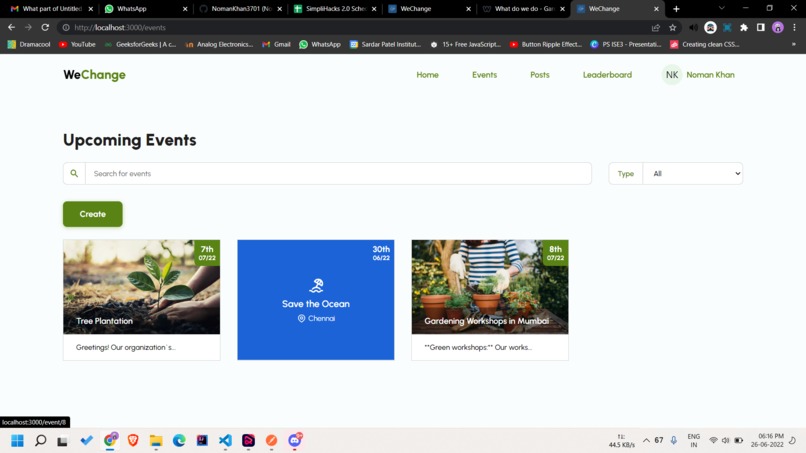Bookmark this page with star icon
The width and height of the screenshot is (806, 453).
pyautogui.click(x=672, y=27)
